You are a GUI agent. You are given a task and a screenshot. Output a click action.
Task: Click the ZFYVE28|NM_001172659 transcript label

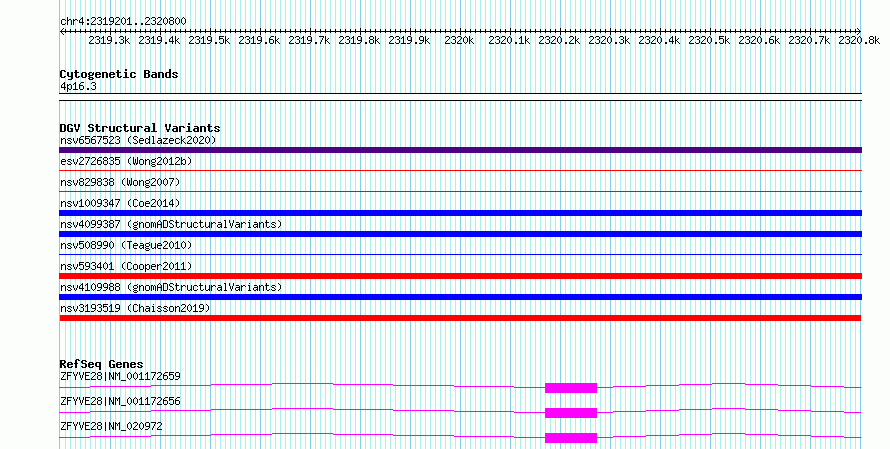[120, 376]
